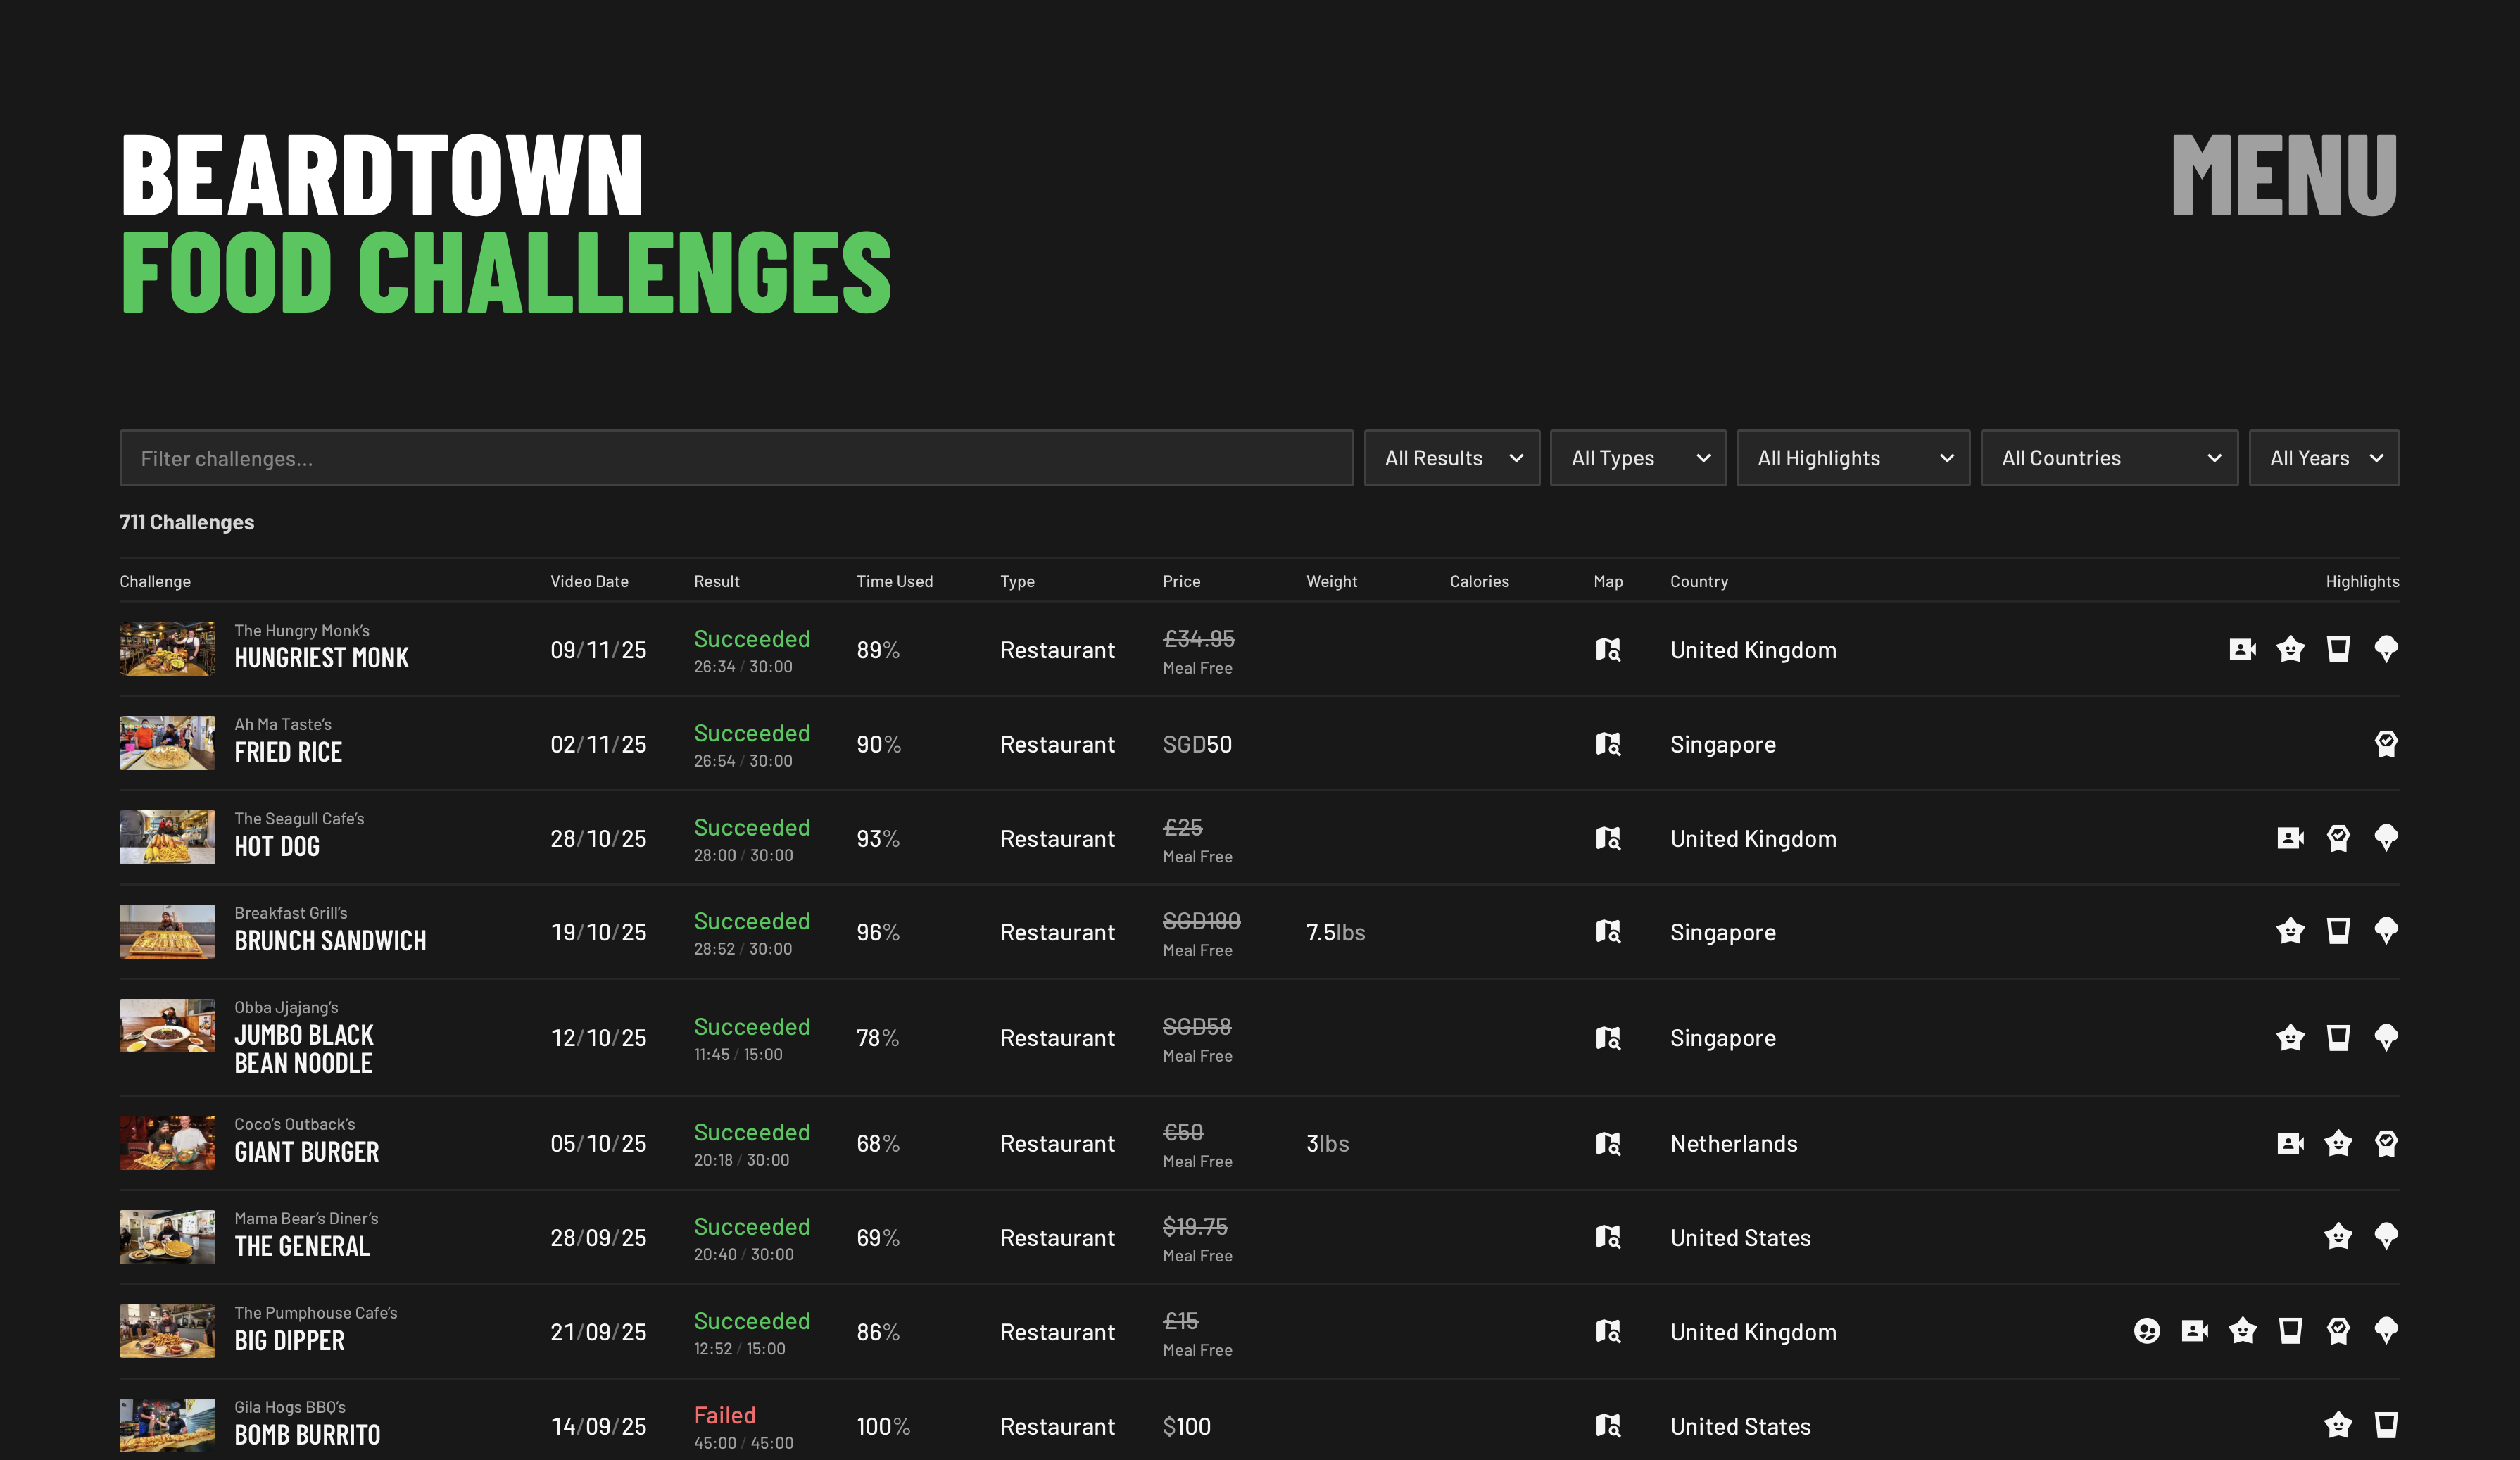Expand the All Countries selector
2520x1460 pixels.
2108,458
